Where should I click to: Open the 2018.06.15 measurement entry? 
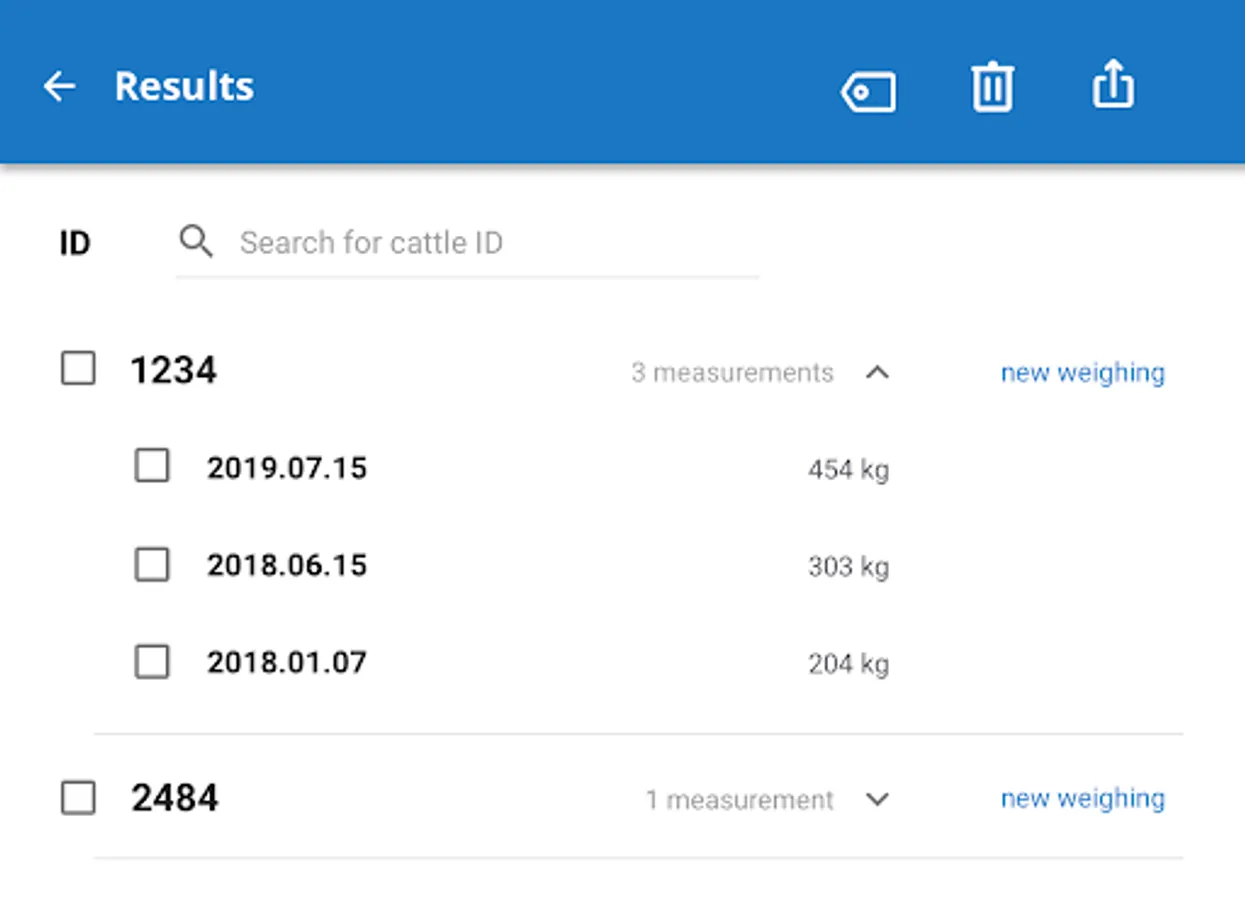click(x=287, y=566)
